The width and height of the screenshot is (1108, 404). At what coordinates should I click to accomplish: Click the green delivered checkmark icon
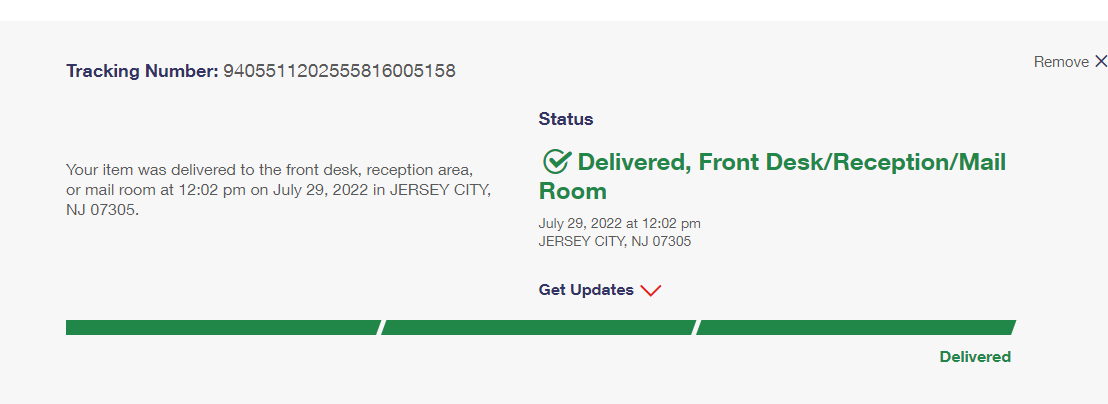[555, 161]
